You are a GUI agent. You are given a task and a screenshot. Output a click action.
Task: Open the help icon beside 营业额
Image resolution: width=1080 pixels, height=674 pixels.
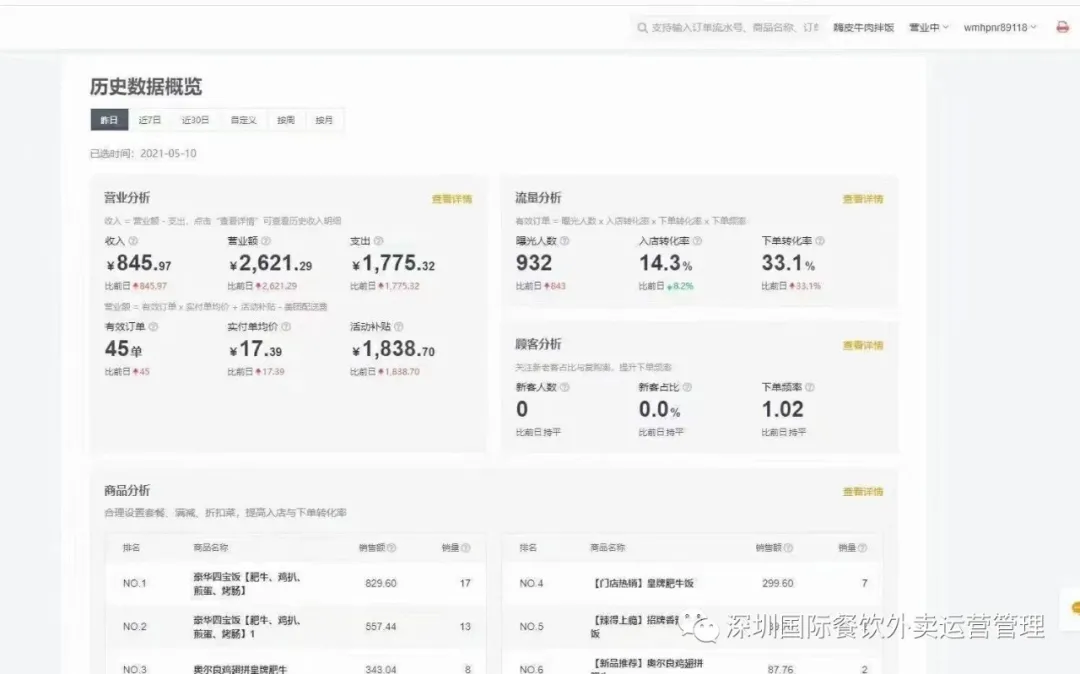coord(266,241)
